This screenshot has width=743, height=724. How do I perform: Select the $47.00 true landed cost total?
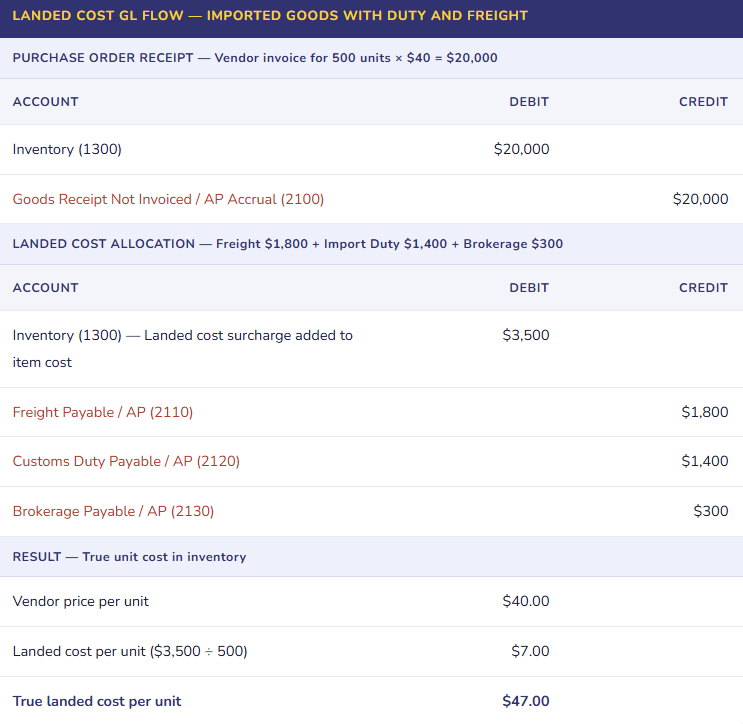525,701
